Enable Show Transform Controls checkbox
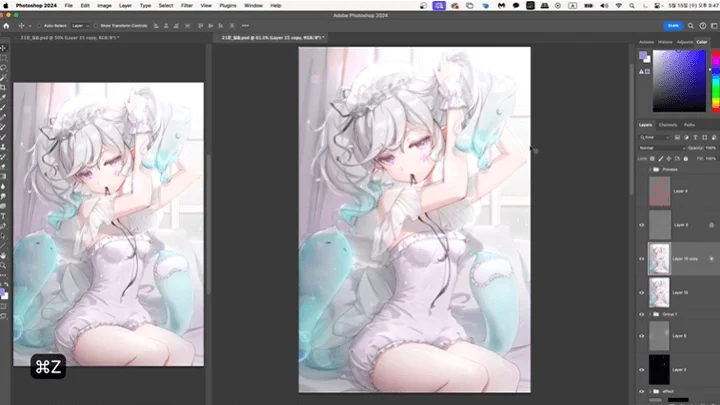This screenshot has width=720, height=405. [96, 26]
